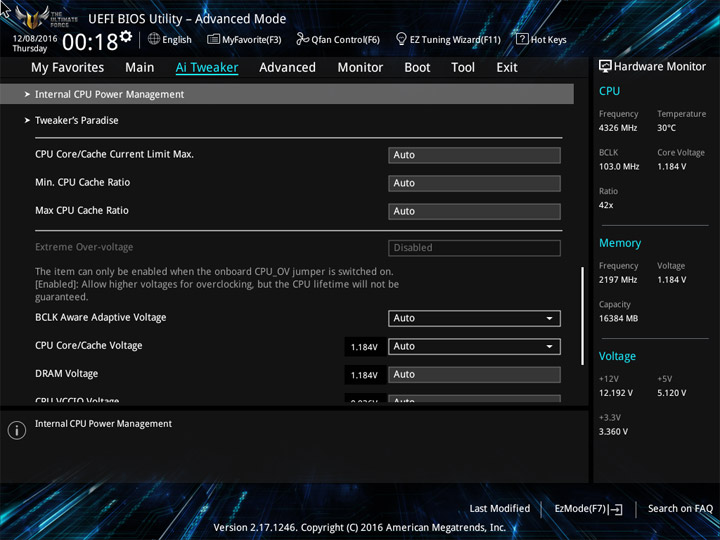
Task: Open the Monitor tab
Action: point(360,68)
